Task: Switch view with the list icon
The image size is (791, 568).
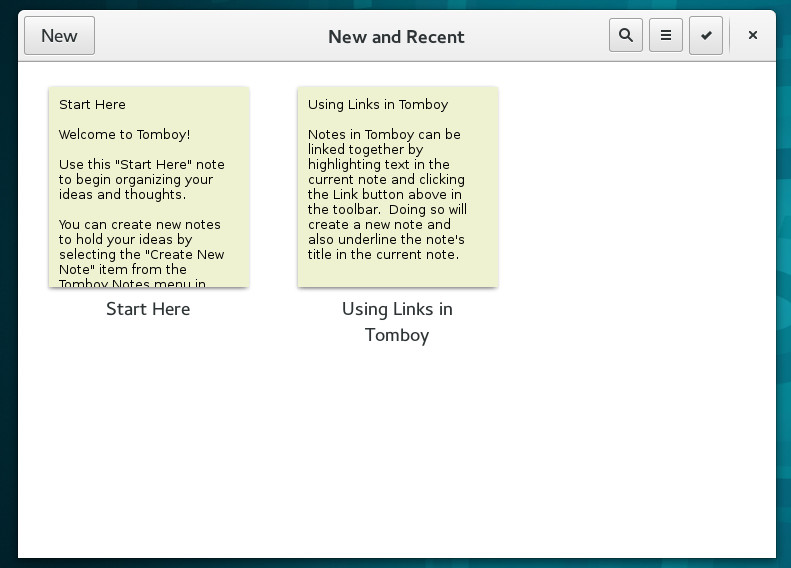Action: tap(666, 35)
